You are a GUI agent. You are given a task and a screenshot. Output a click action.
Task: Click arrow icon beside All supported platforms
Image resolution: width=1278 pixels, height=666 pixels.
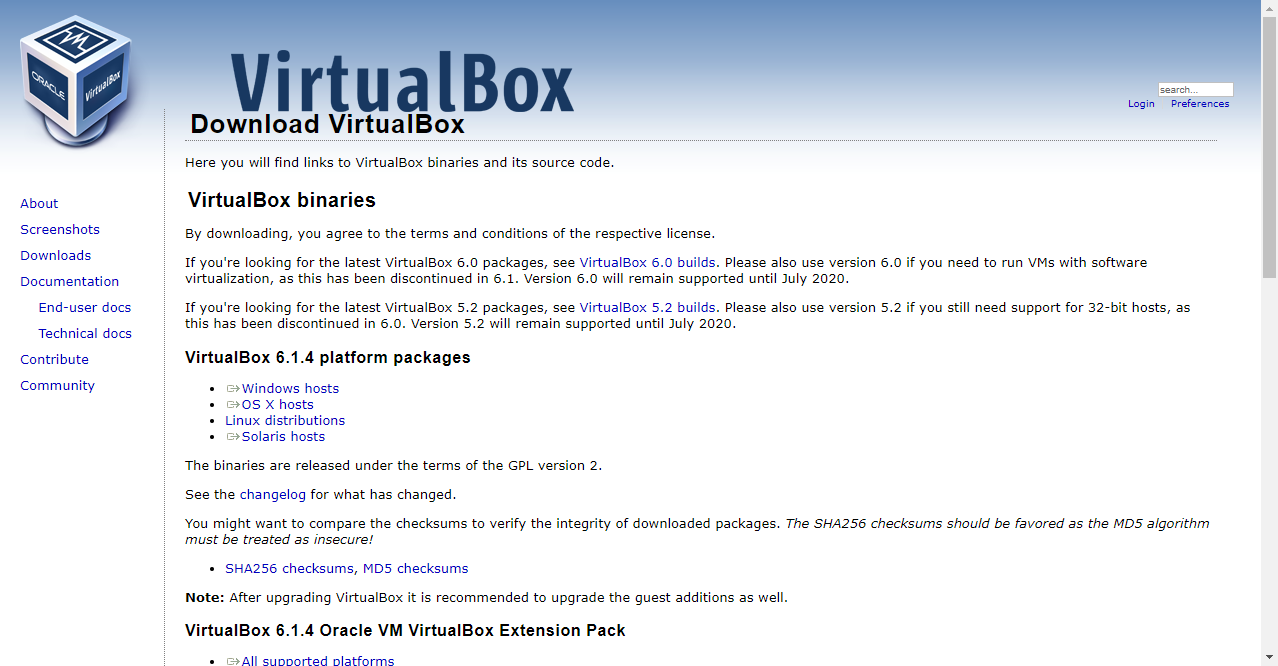tap(233, 661)
